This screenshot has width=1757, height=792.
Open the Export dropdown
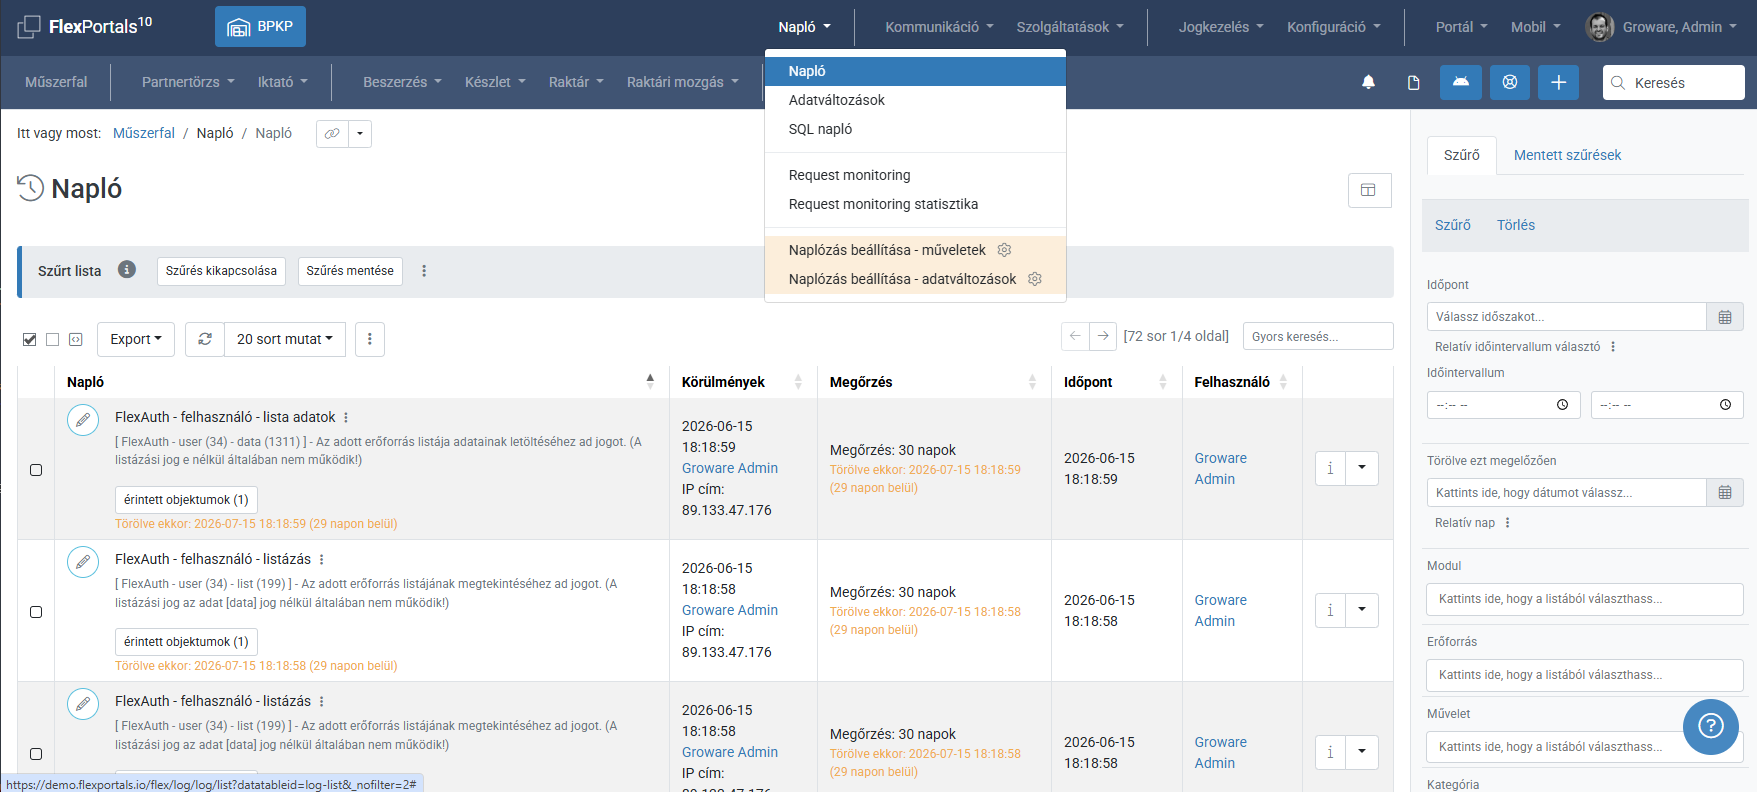click(x=136, y=339)
